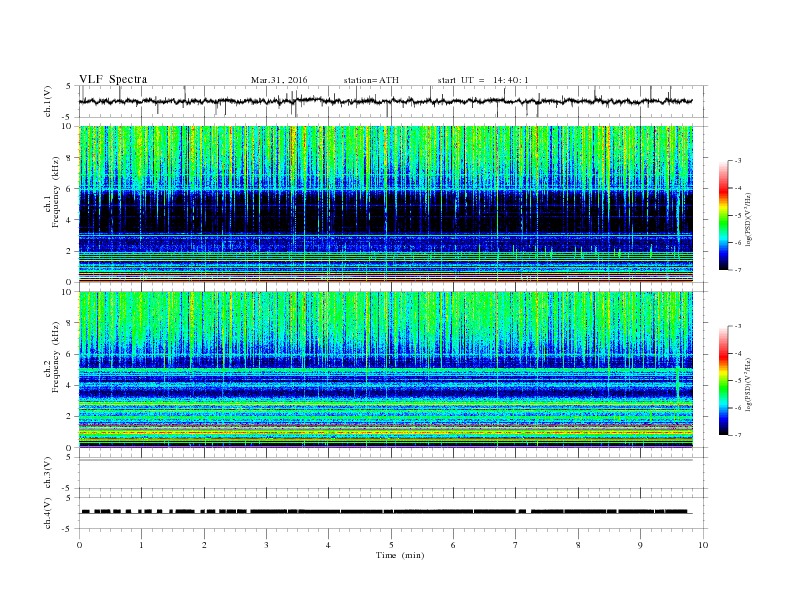
Task: Click time axis tick label '4'
Action: click(x=328, y=545)
